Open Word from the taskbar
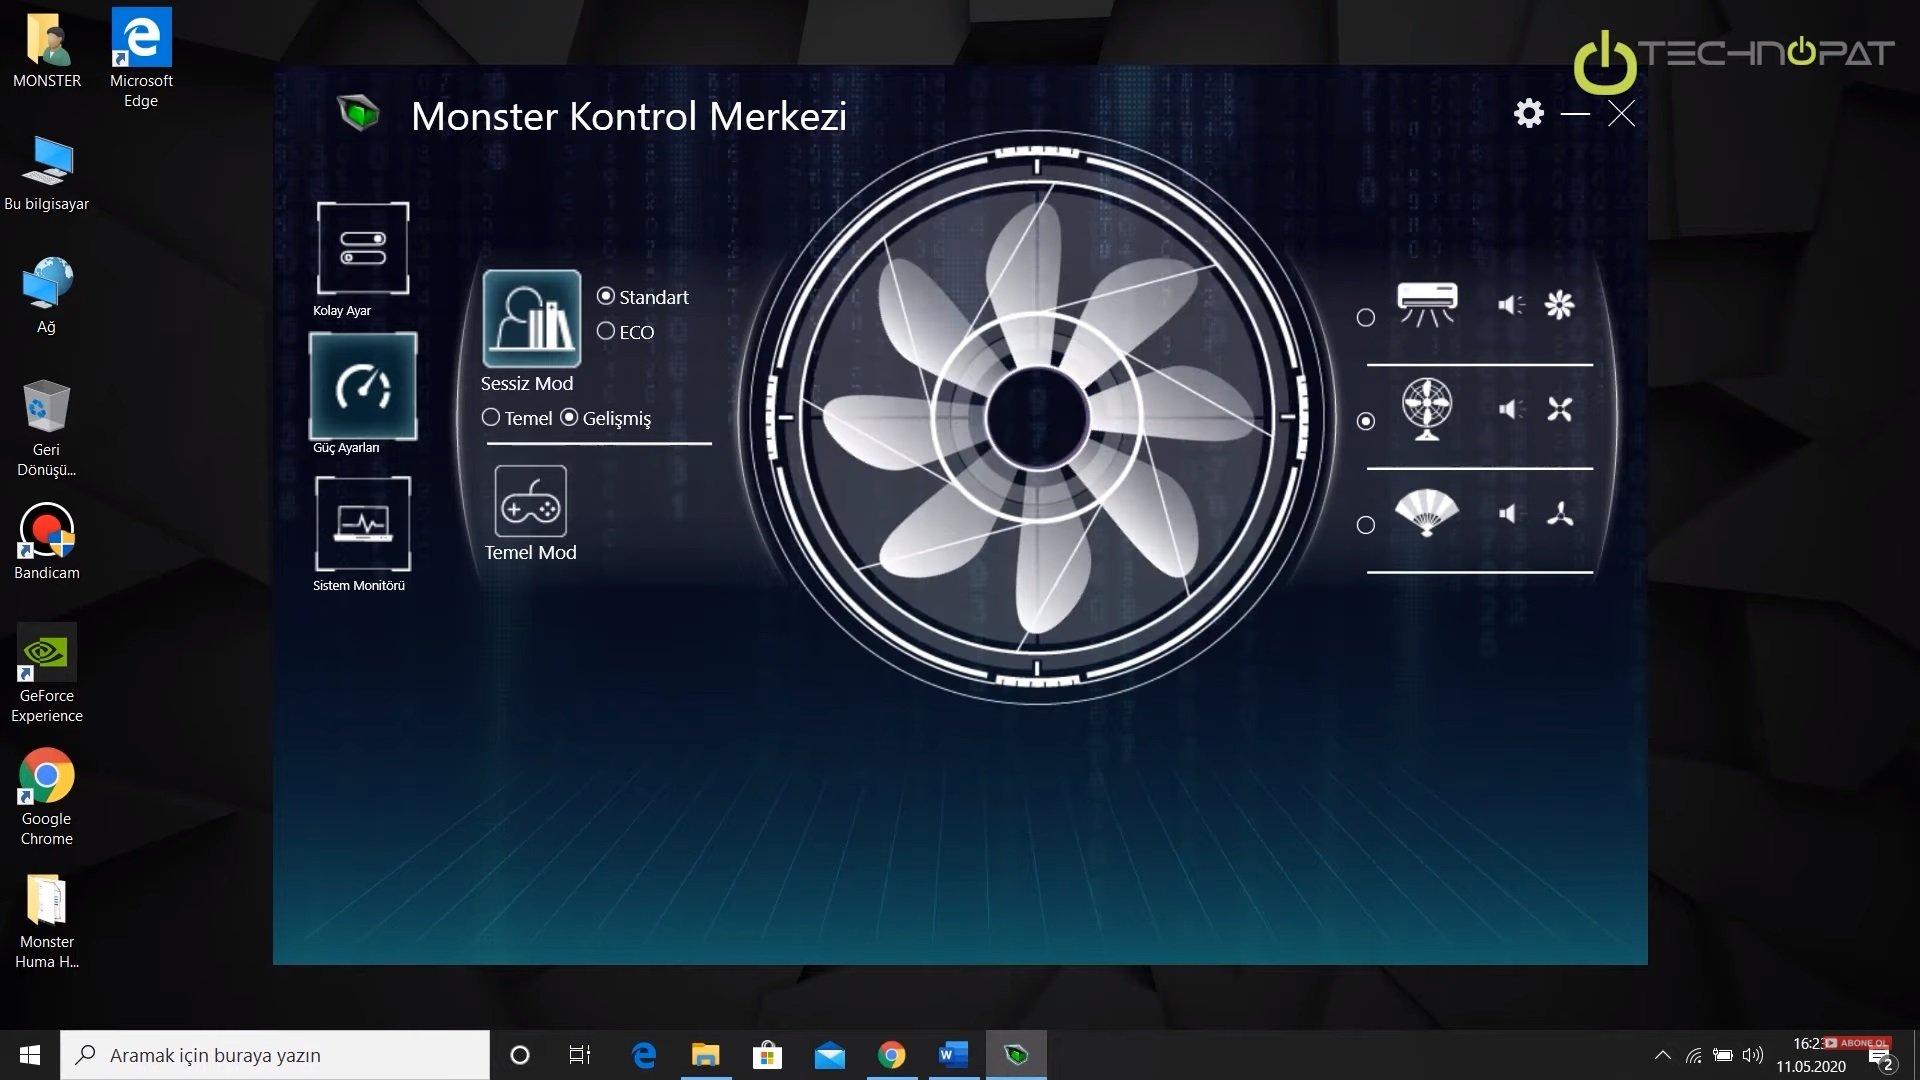1920x1080 pixels. pos(953,1055)
